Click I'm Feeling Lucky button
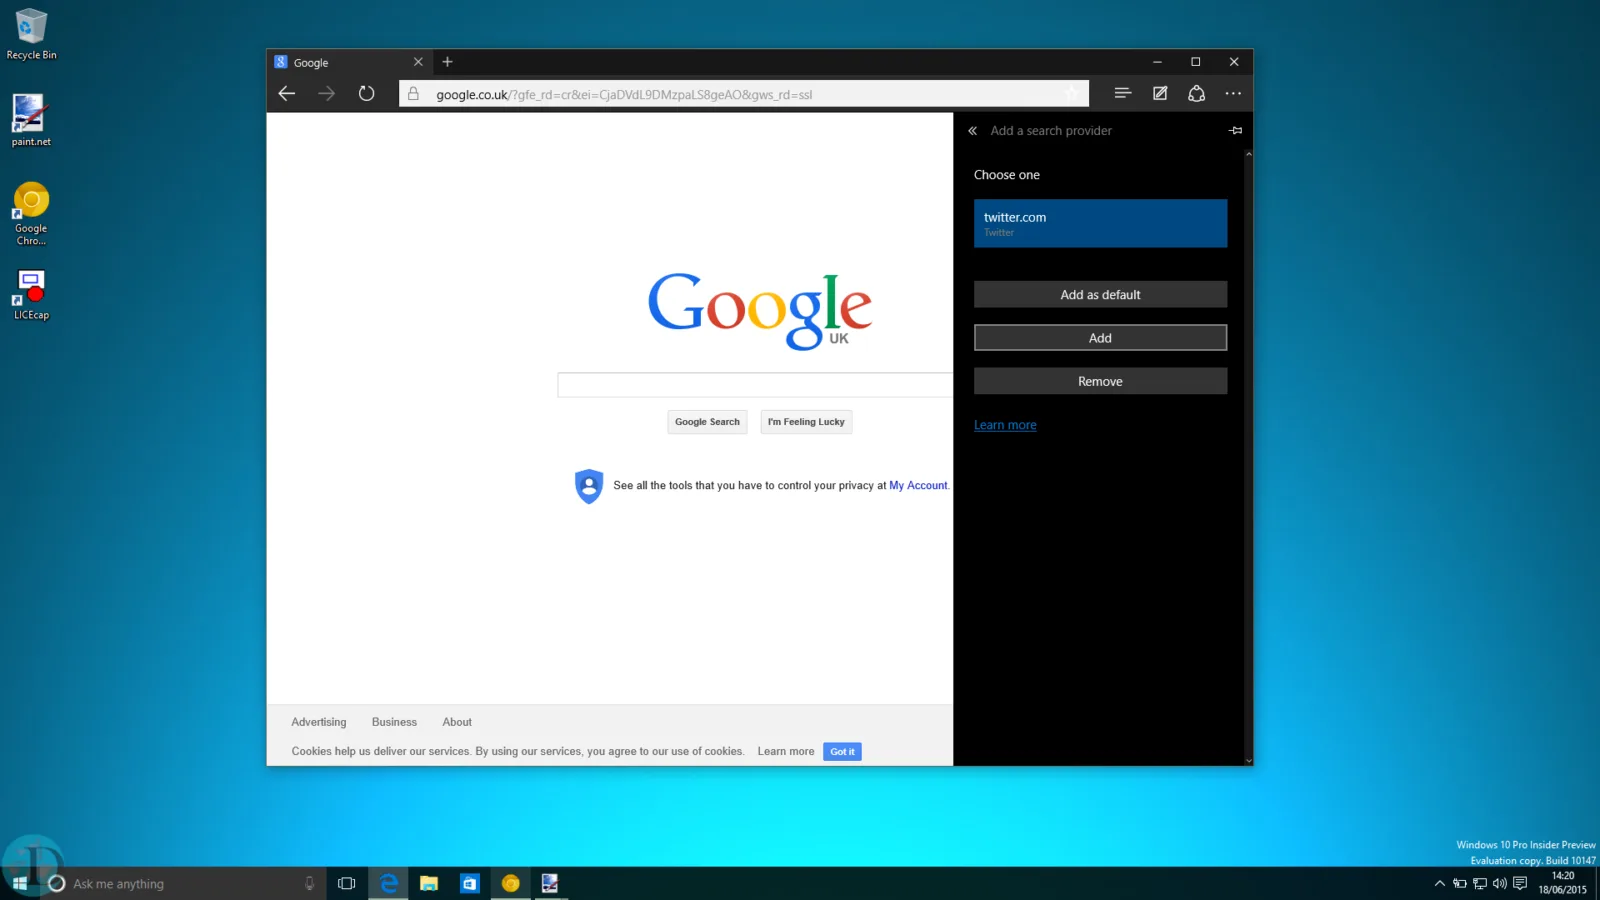The image size is (1600, 900). (806, 422)
